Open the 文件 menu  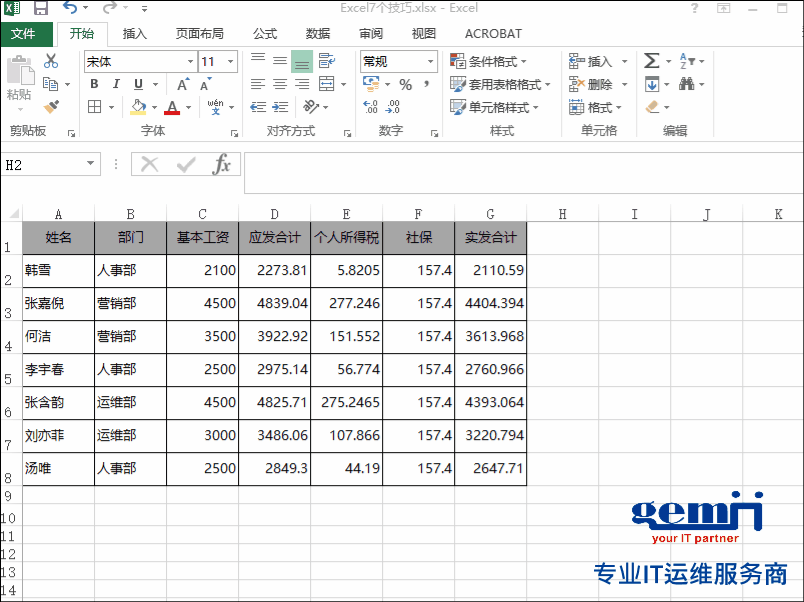(x=24, y=34)
